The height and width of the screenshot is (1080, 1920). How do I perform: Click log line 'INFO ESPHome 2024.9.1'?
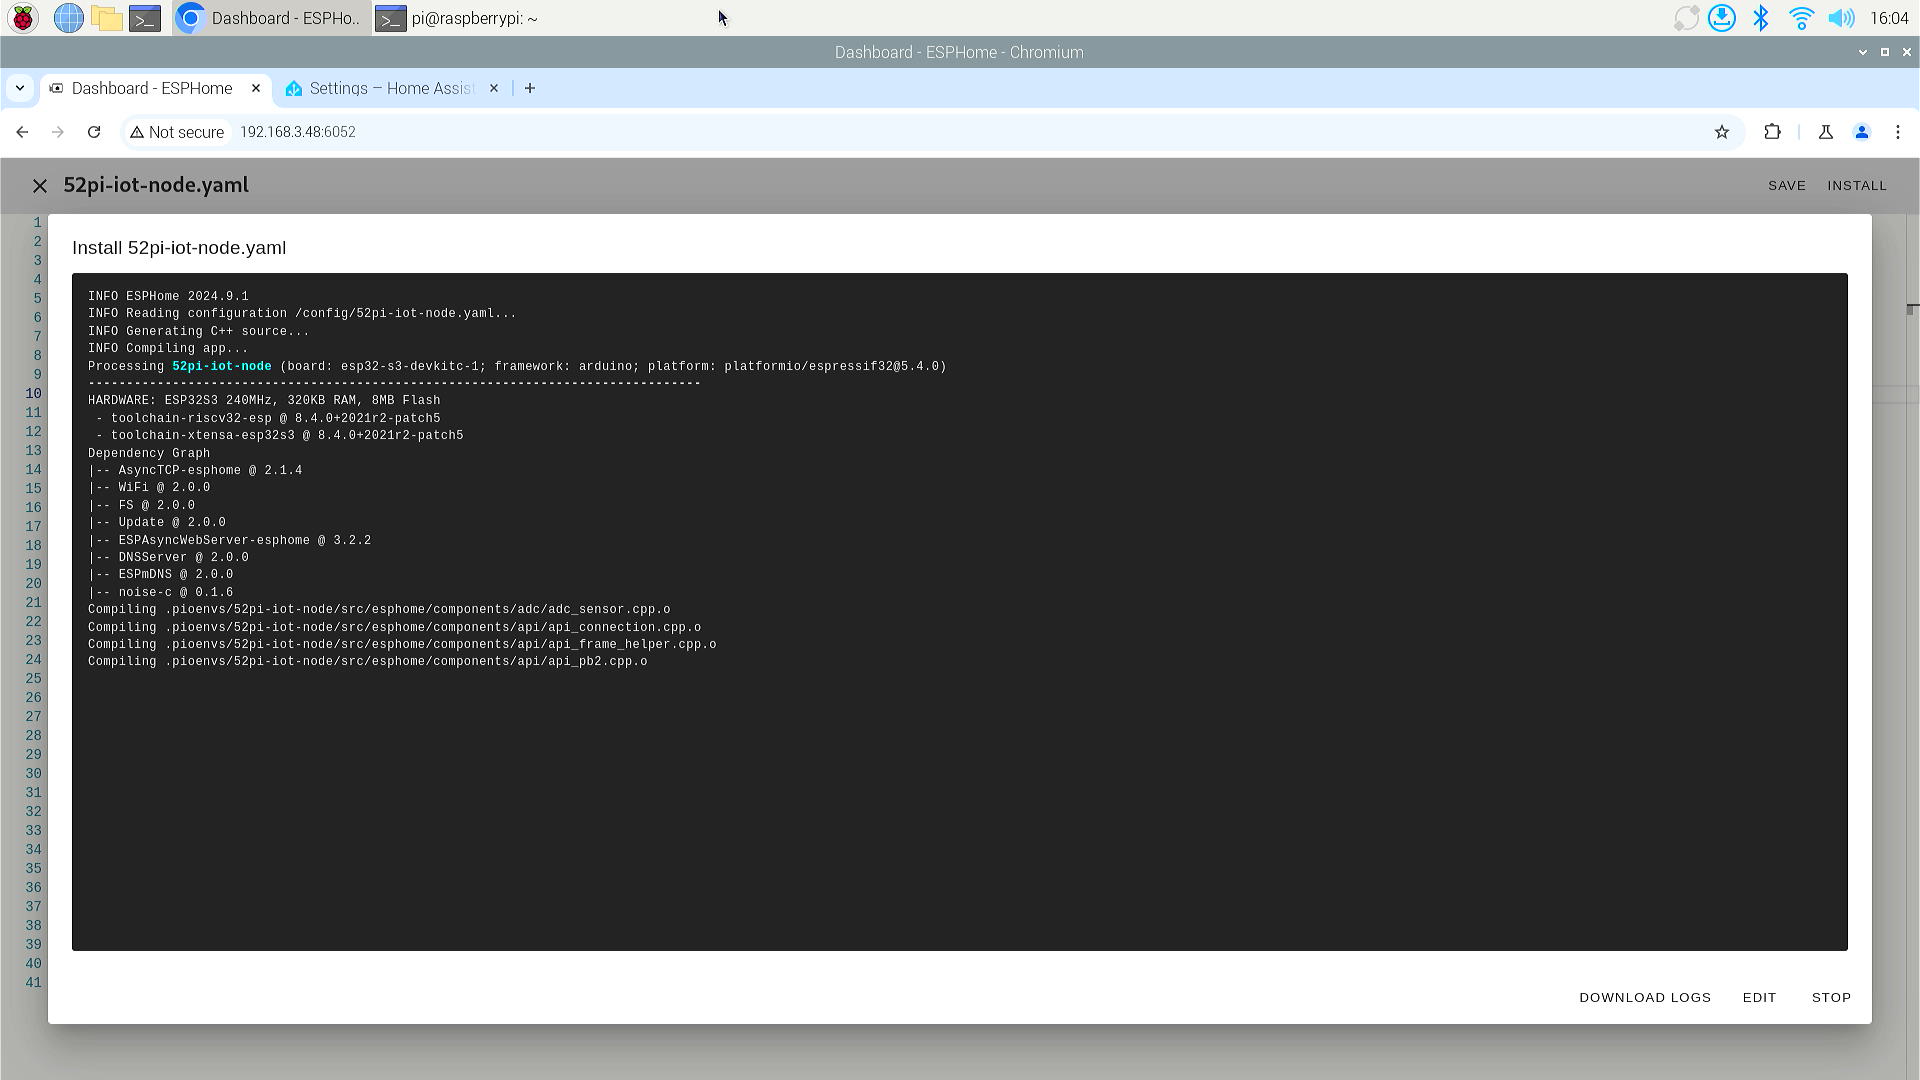point(168,296)
